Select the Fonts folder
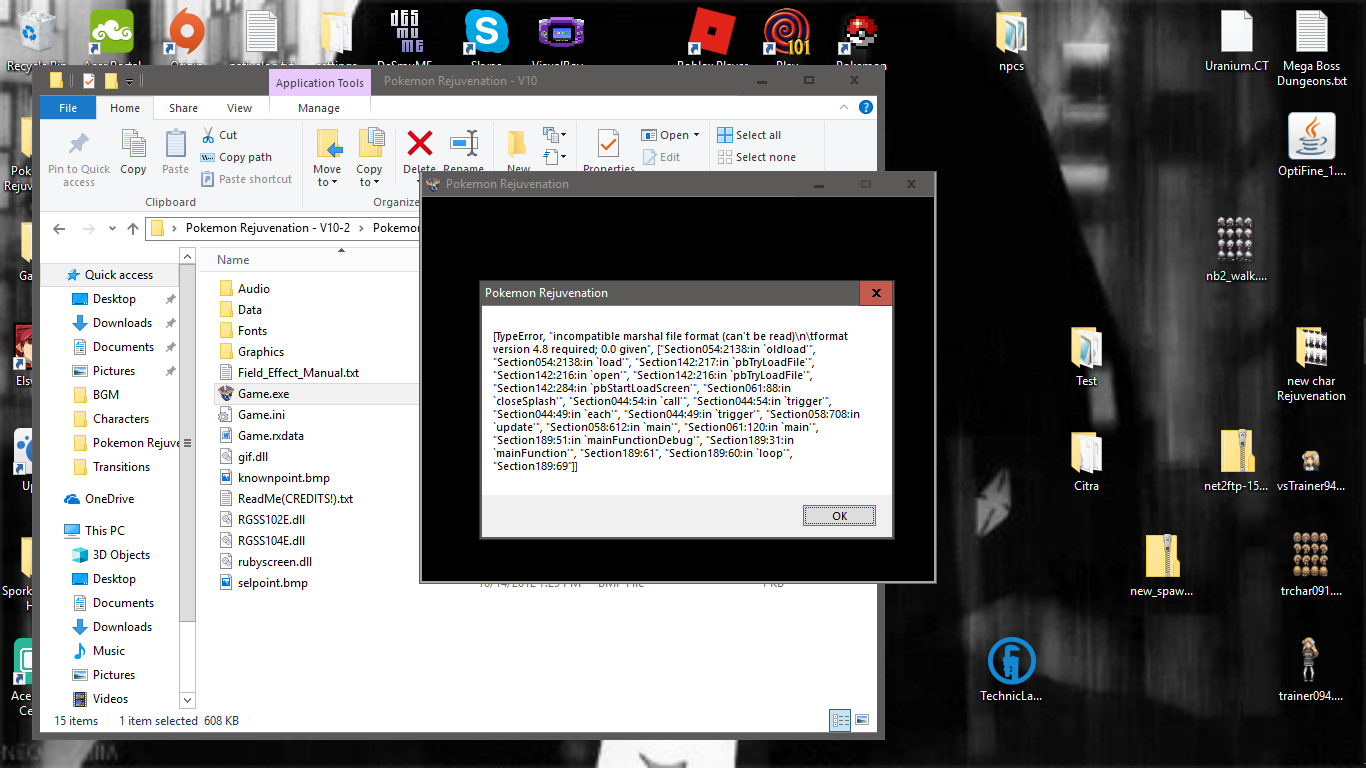The image size is (1366, 768). (252, 330)
